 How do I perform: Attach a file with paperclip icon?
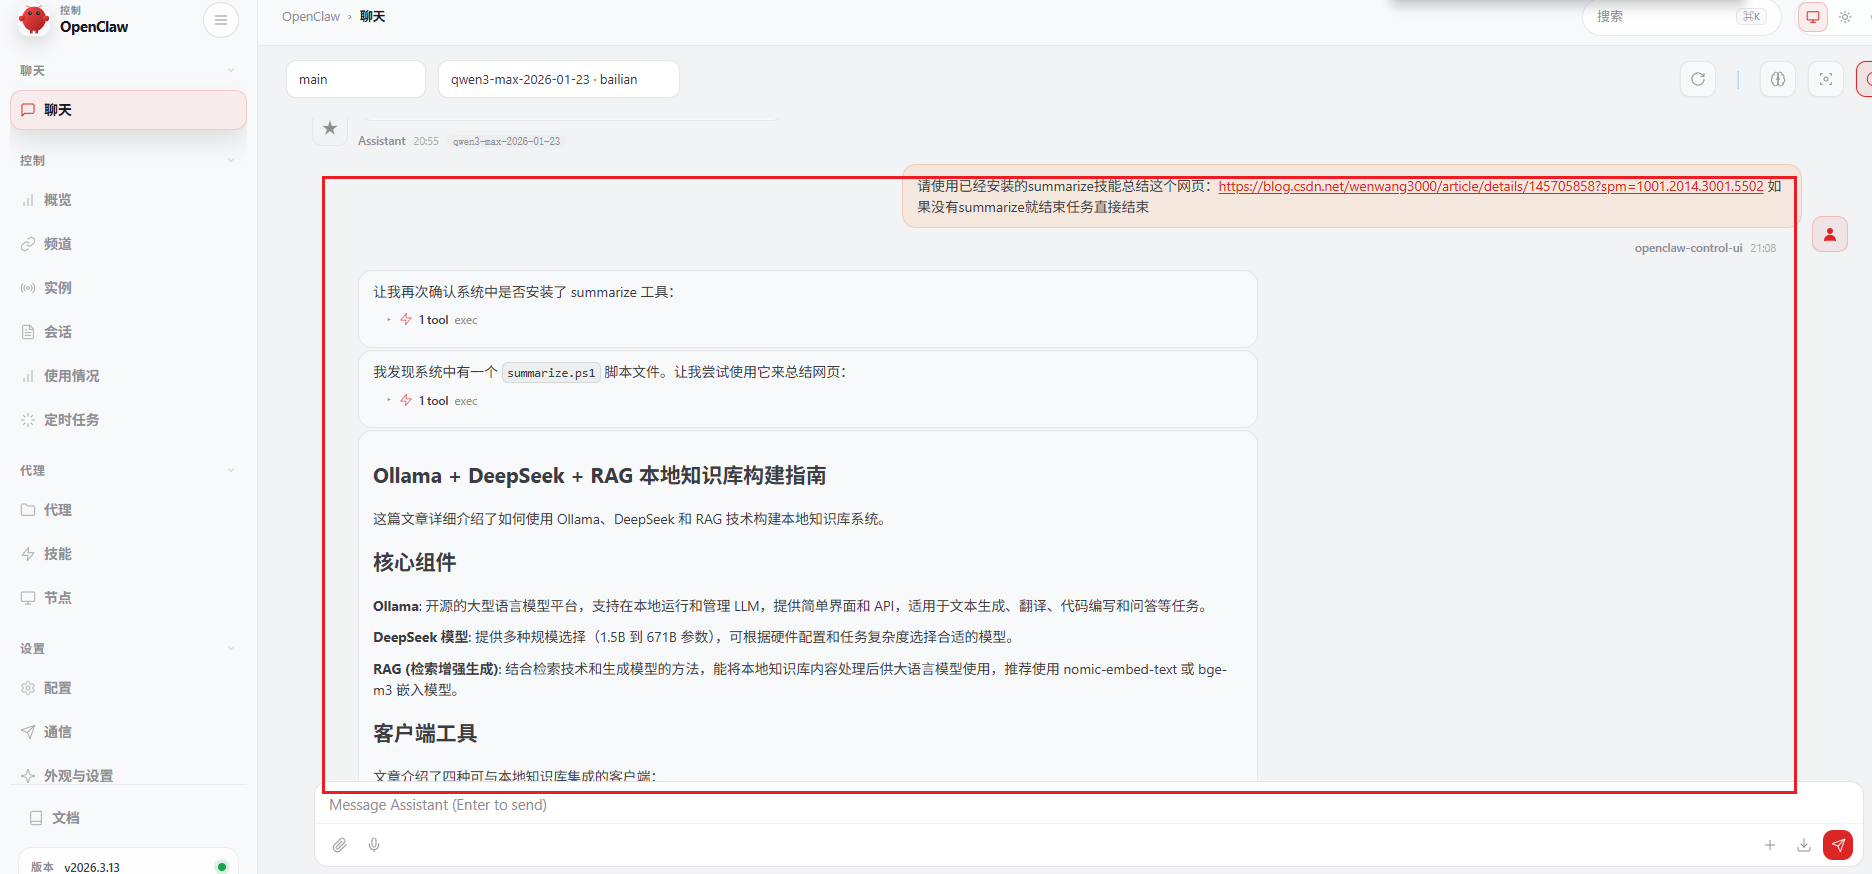point(340,845)
